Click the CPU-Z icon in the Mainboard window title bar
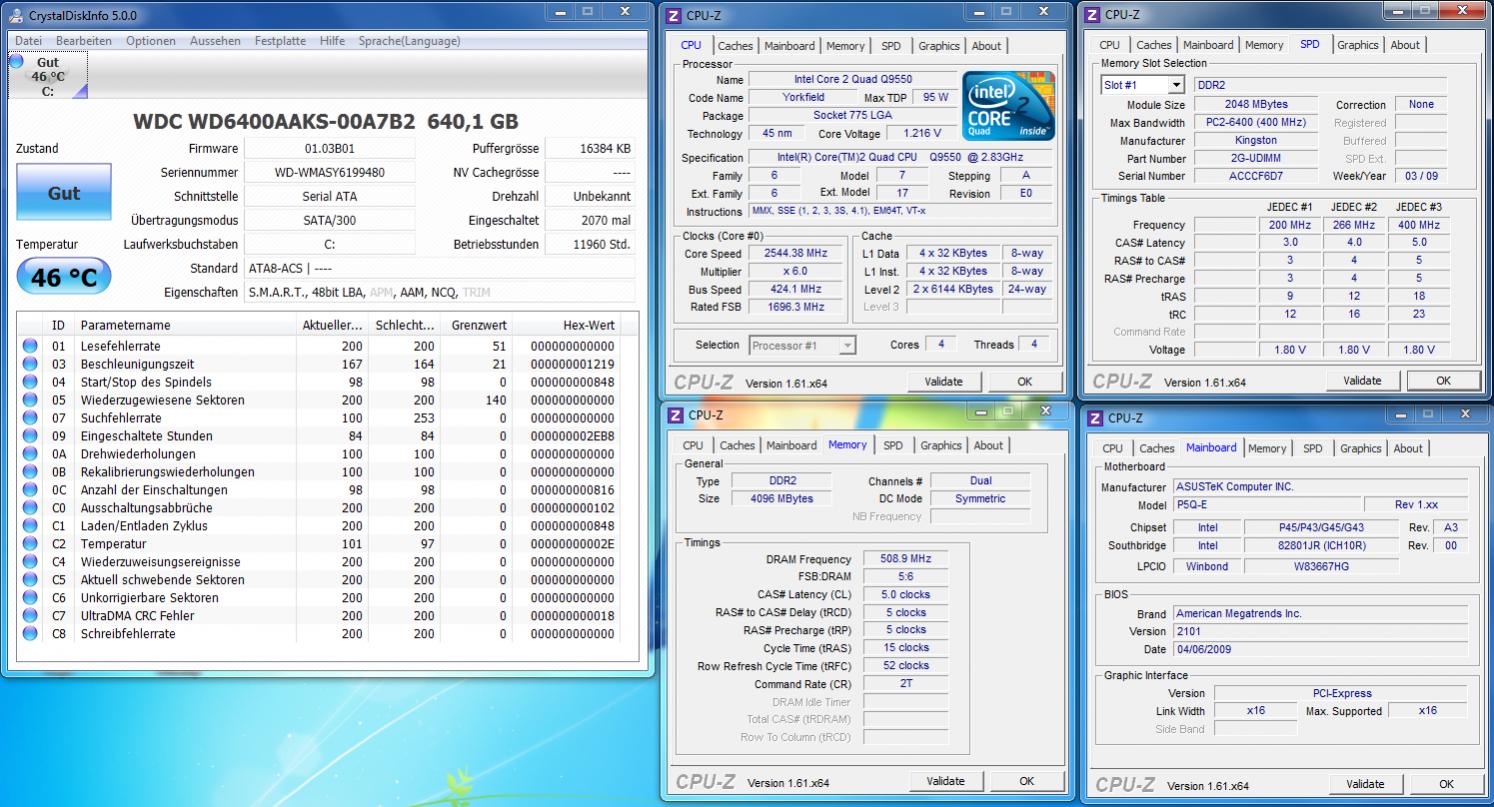Image resolution: width=1494 pixels, height=807 pixels. [1096, 417]
